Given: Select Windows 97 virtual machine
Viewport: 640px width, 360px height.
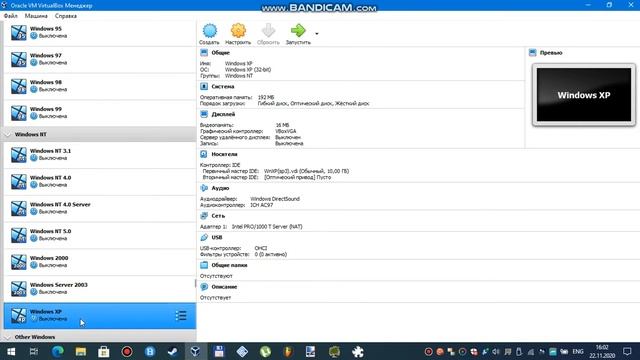Looking at the screenshot, I should click(x=100, y=60).
